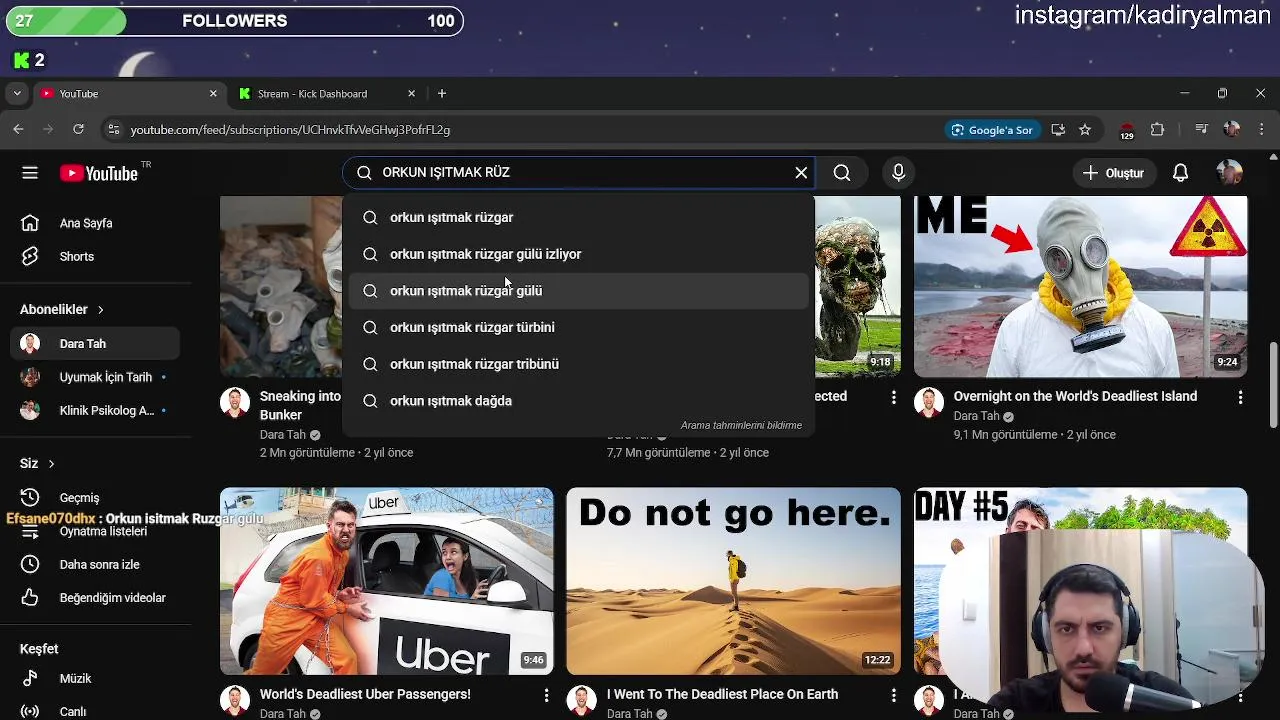1280x720 pixels.
Task: Open the Dara Tah subscription channel
Action: 95,344
